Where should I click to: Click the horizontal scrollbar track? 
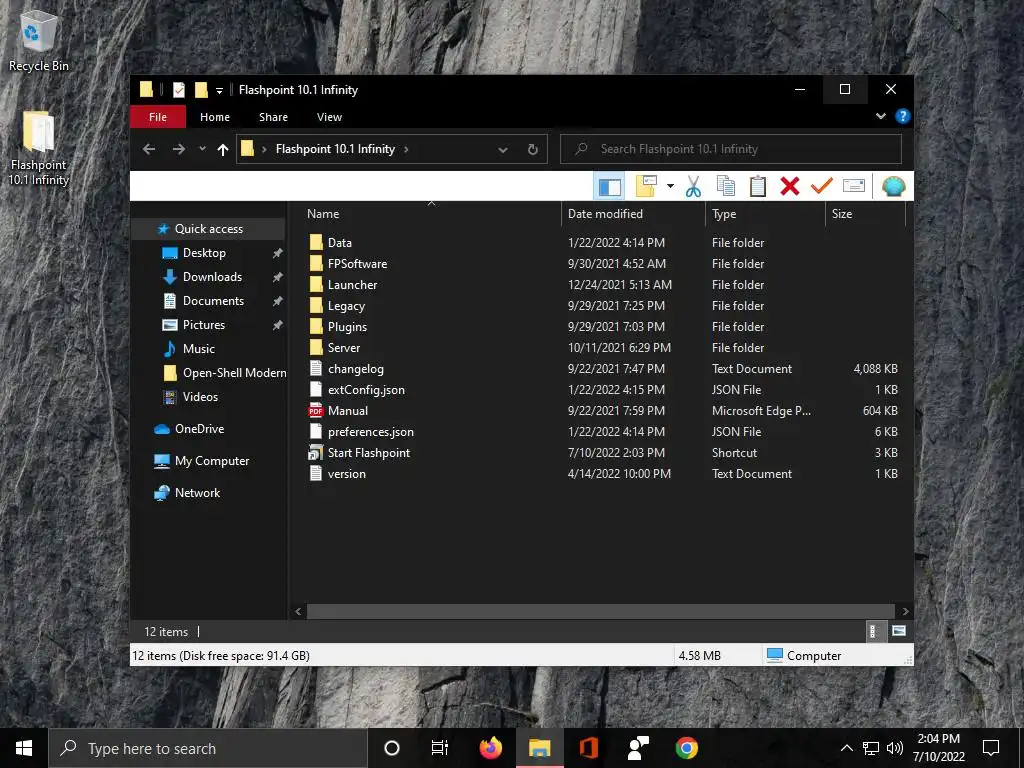coord(600,611)
